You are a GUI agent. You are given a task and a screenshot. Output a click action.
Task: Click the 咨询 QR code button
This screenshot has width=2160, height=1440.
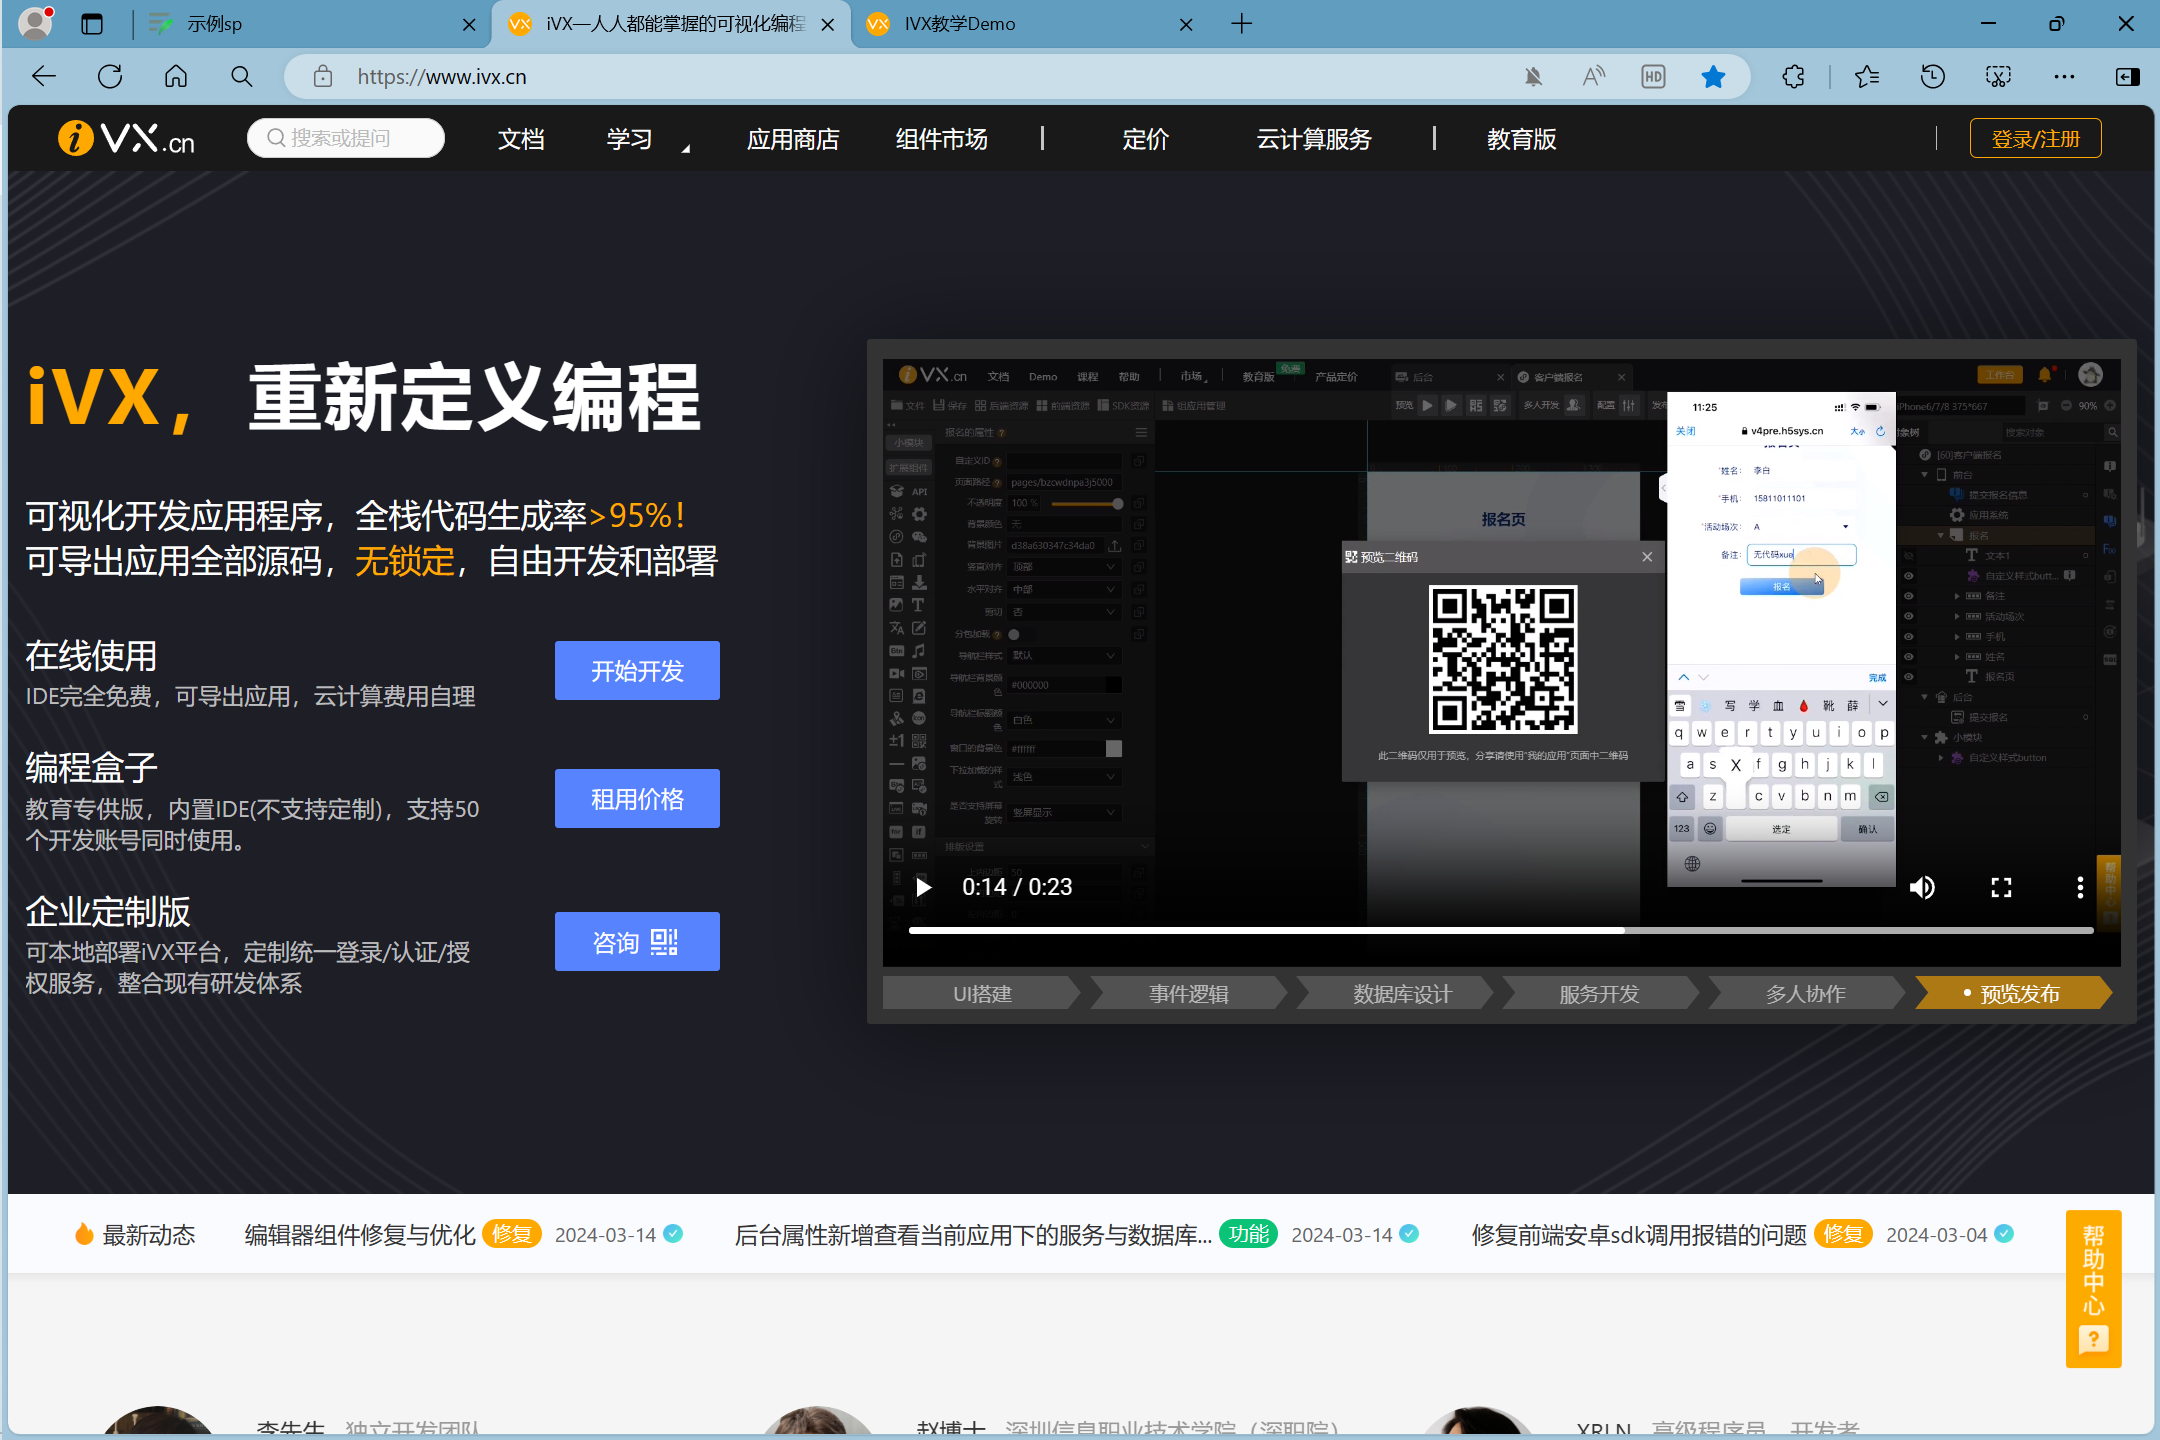click(637, 942)
